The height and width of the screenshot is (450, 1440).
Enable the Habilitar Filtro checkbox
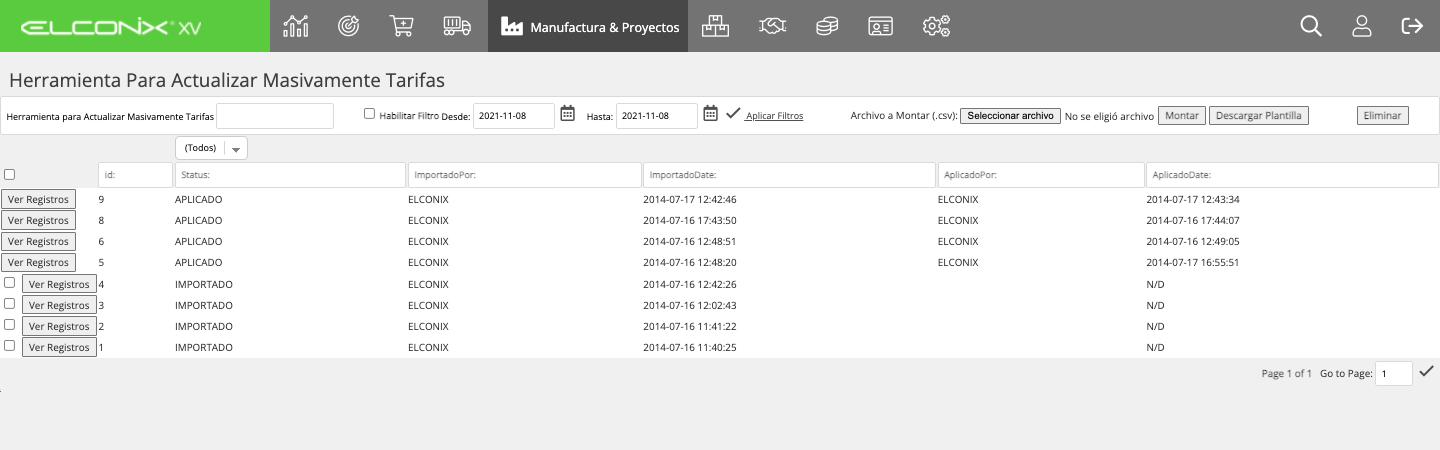coord(369,114)
